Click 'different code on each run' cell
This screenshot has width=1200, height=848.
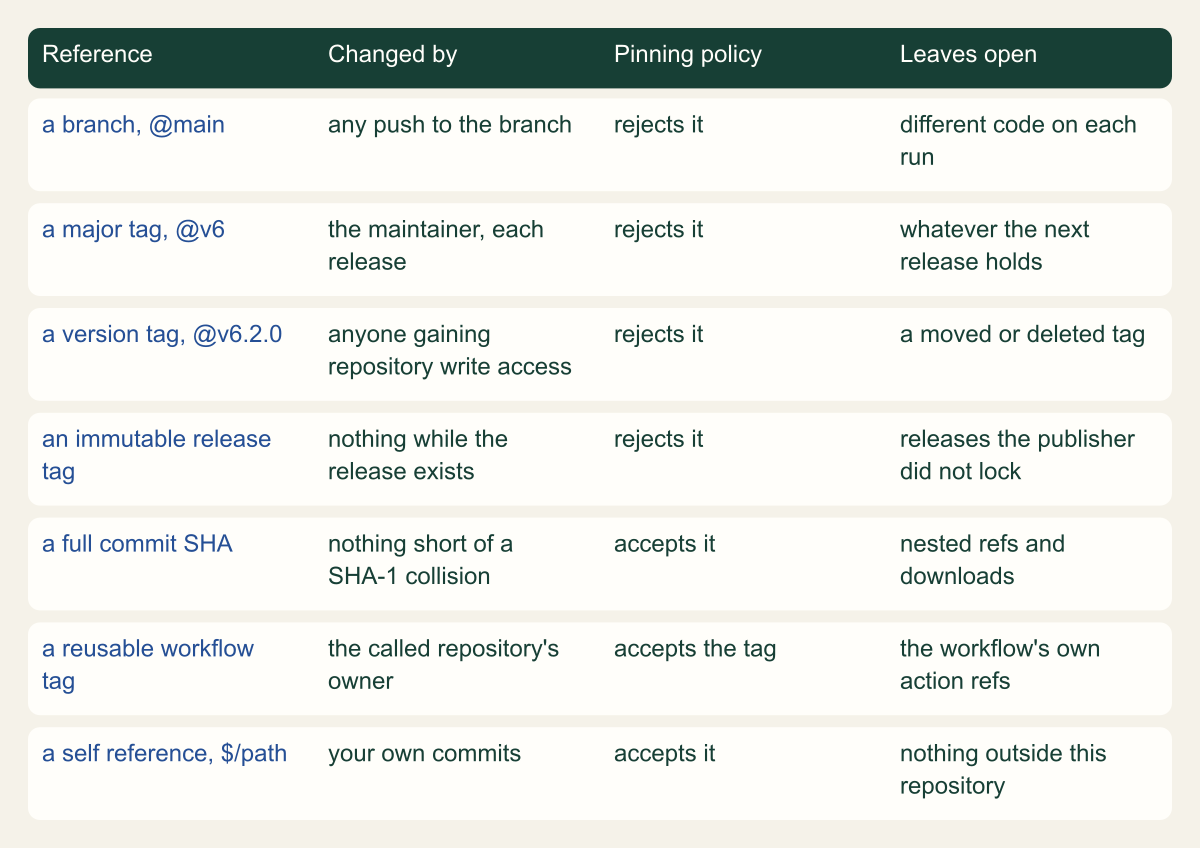point(1018,141)
